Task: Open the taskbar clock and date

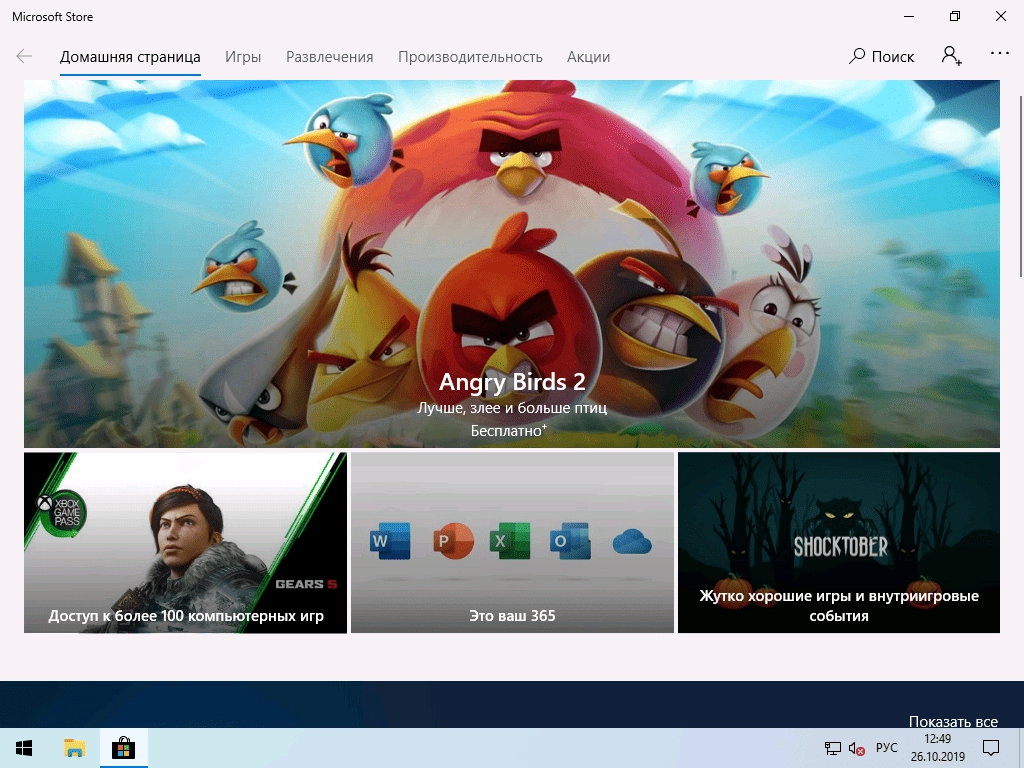Action: click(938, 748)
